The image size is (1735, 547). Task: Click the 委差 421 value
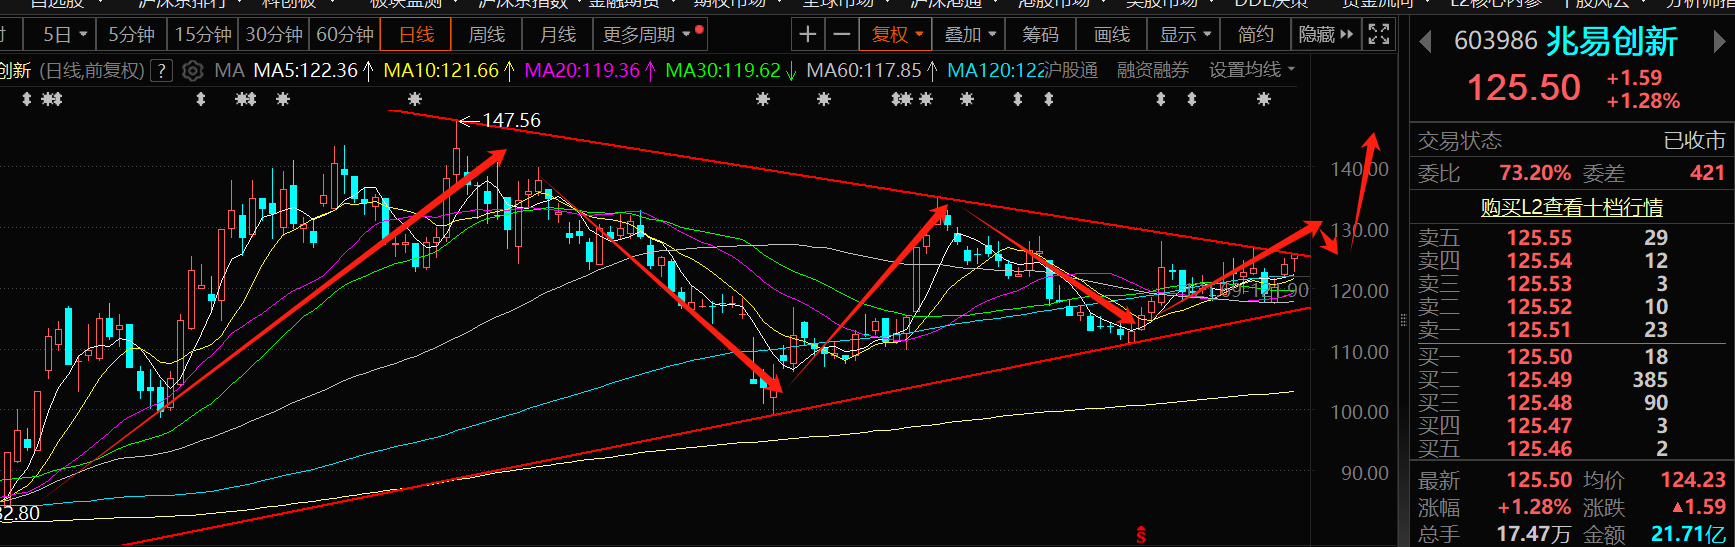coord(1707,173)
